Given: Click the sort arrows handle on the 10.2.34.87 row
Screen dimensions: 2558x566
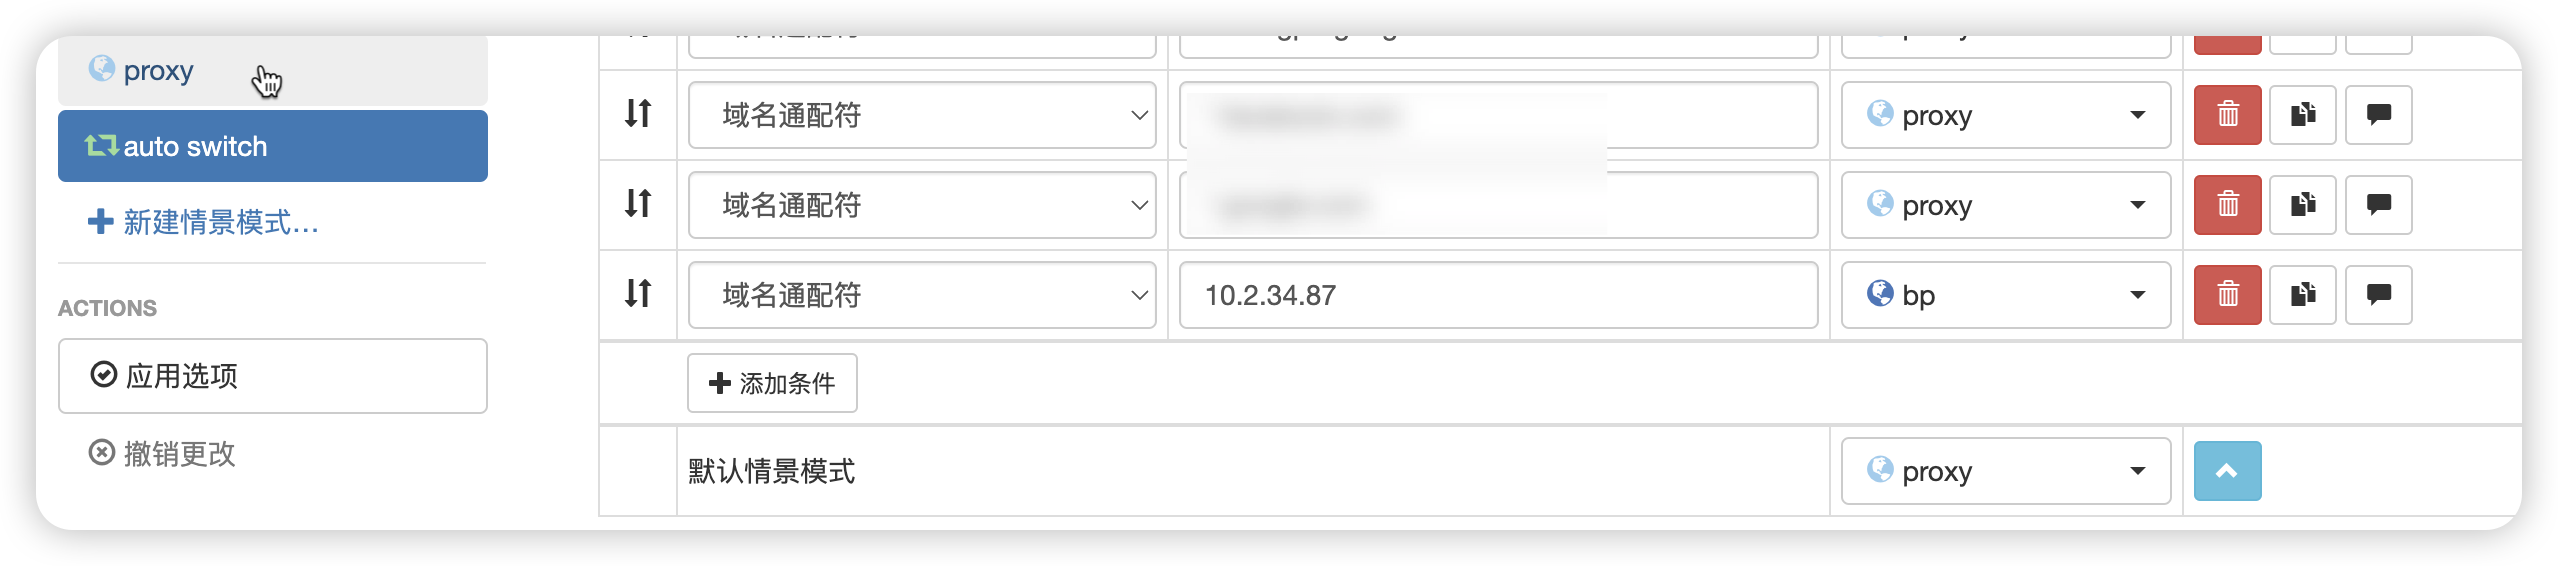Looking at the screenshot, I should coord(638,294).
